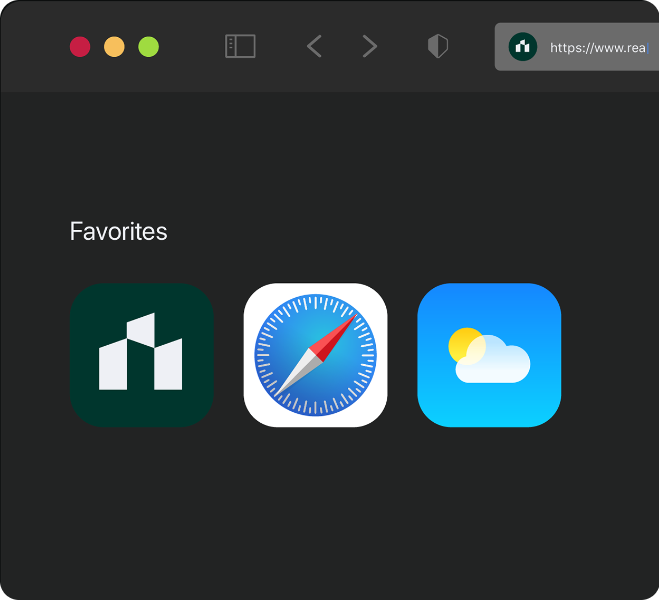
Task: Maximize the window using the green button
Action: [x=148, y=47]
